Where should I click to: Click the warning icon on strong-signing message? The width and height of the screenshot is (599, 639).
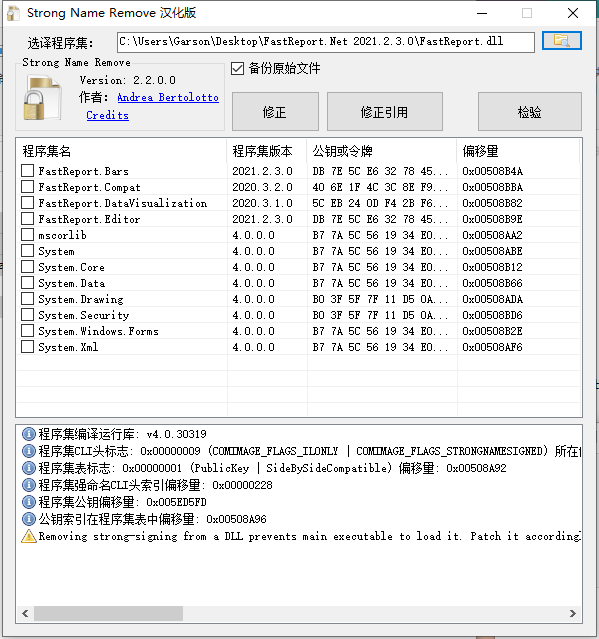tap(29, 536)
